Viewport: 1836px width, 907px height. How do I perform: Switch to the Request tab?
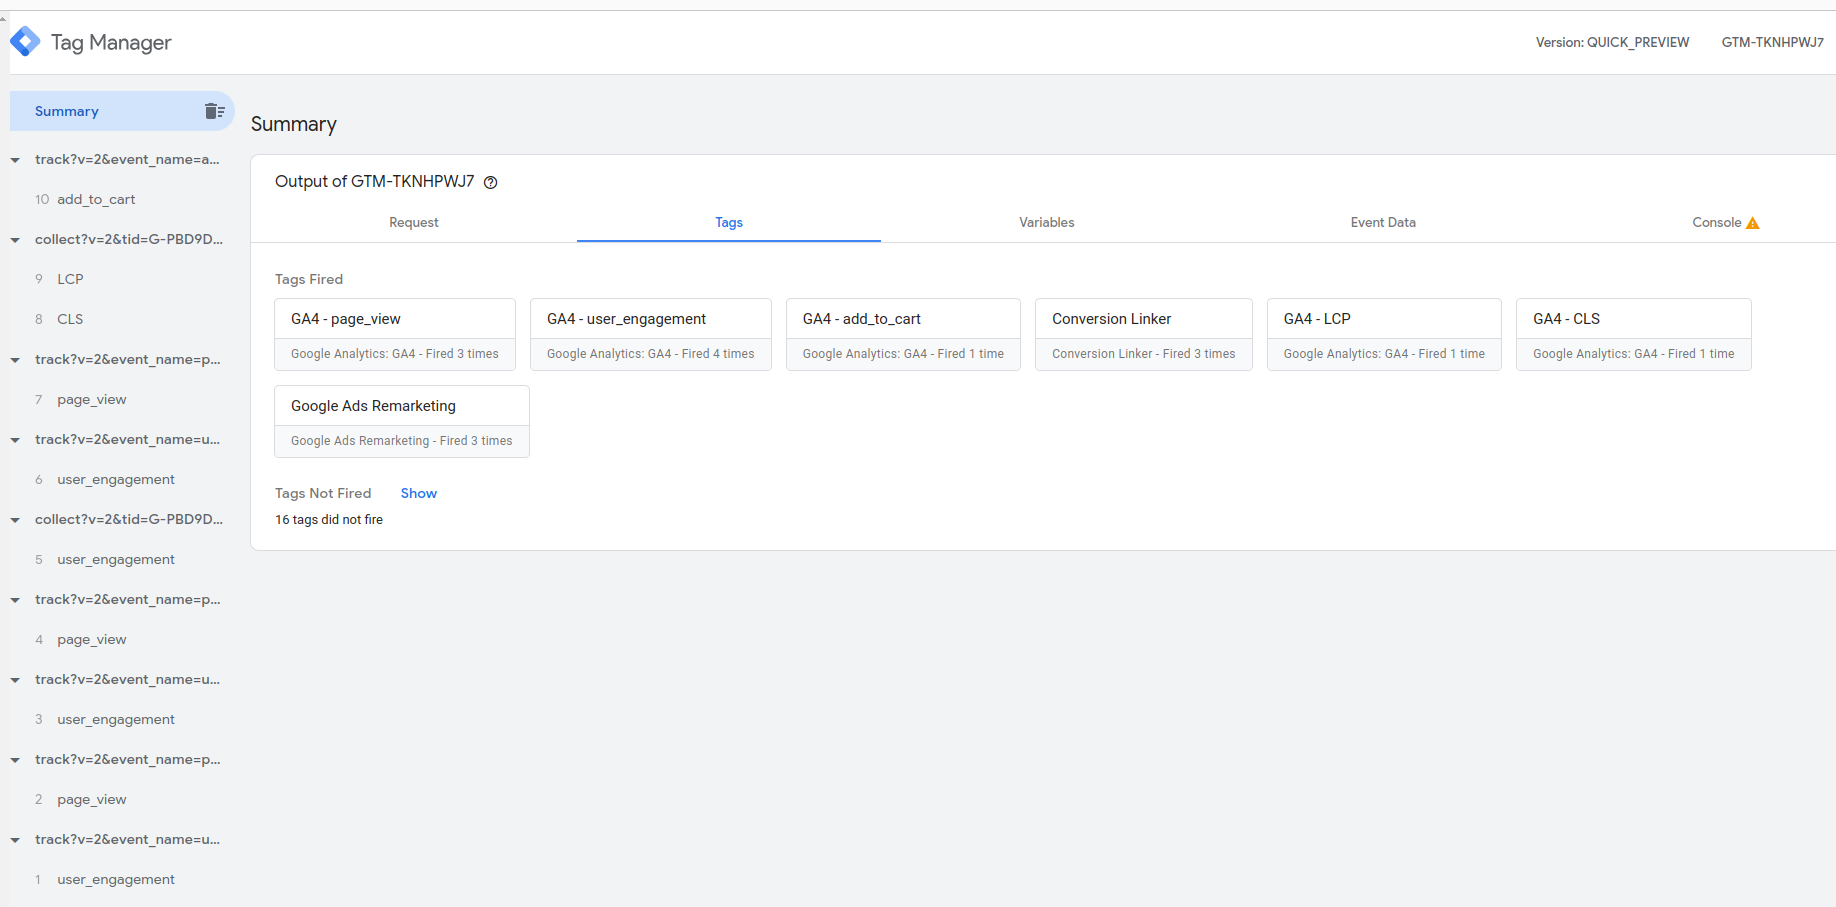pyautogui.click(x=413, y=222)
